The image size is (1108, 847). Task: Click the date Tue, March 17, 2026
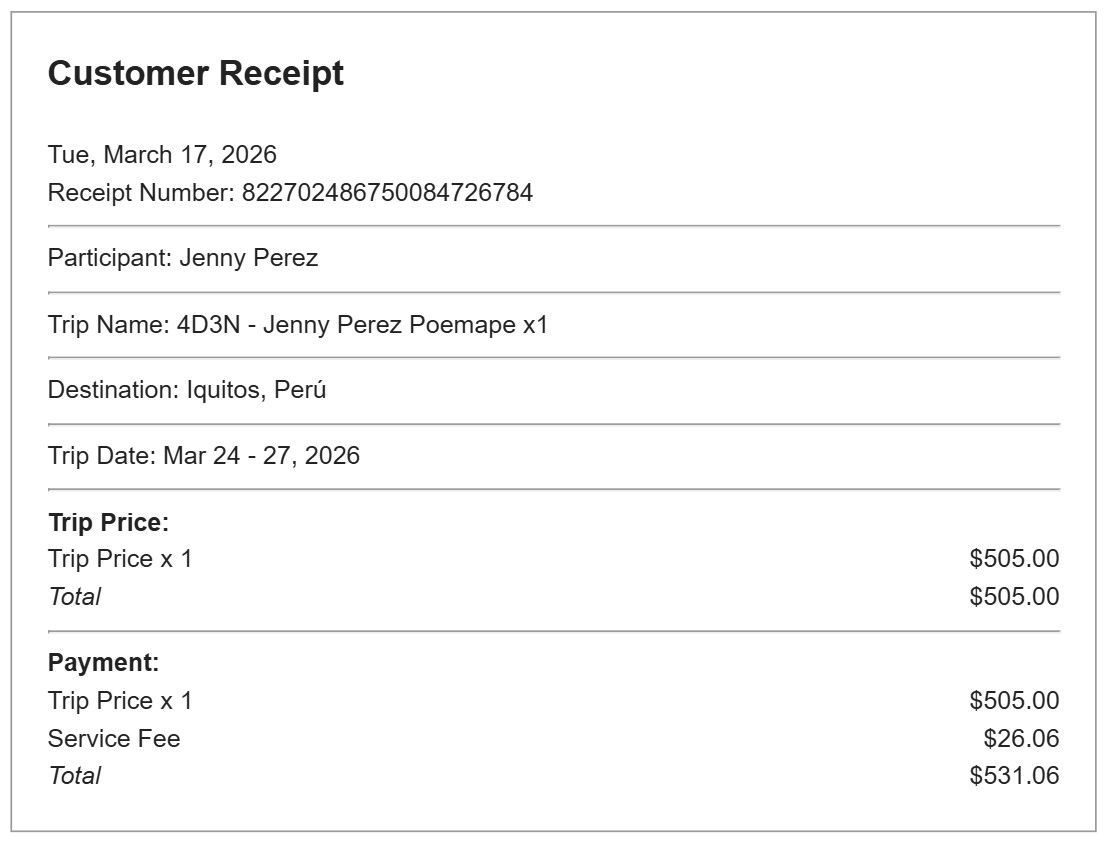pyautogui.click(x=162, y=155)
